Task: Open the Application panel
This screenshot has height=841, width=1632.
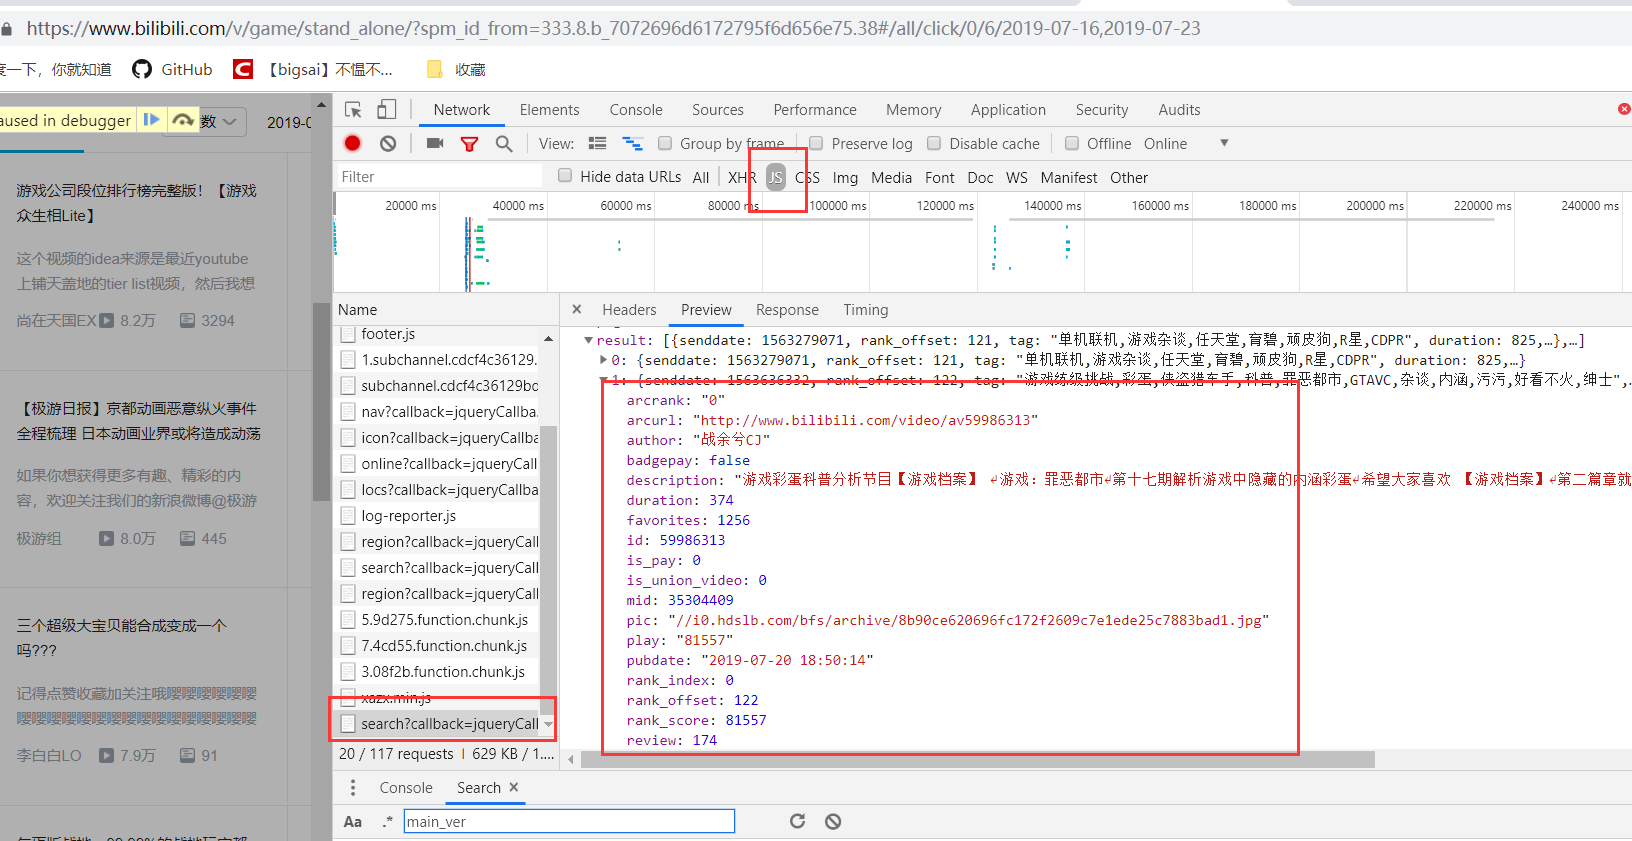Action: [x=1008, y=110]
